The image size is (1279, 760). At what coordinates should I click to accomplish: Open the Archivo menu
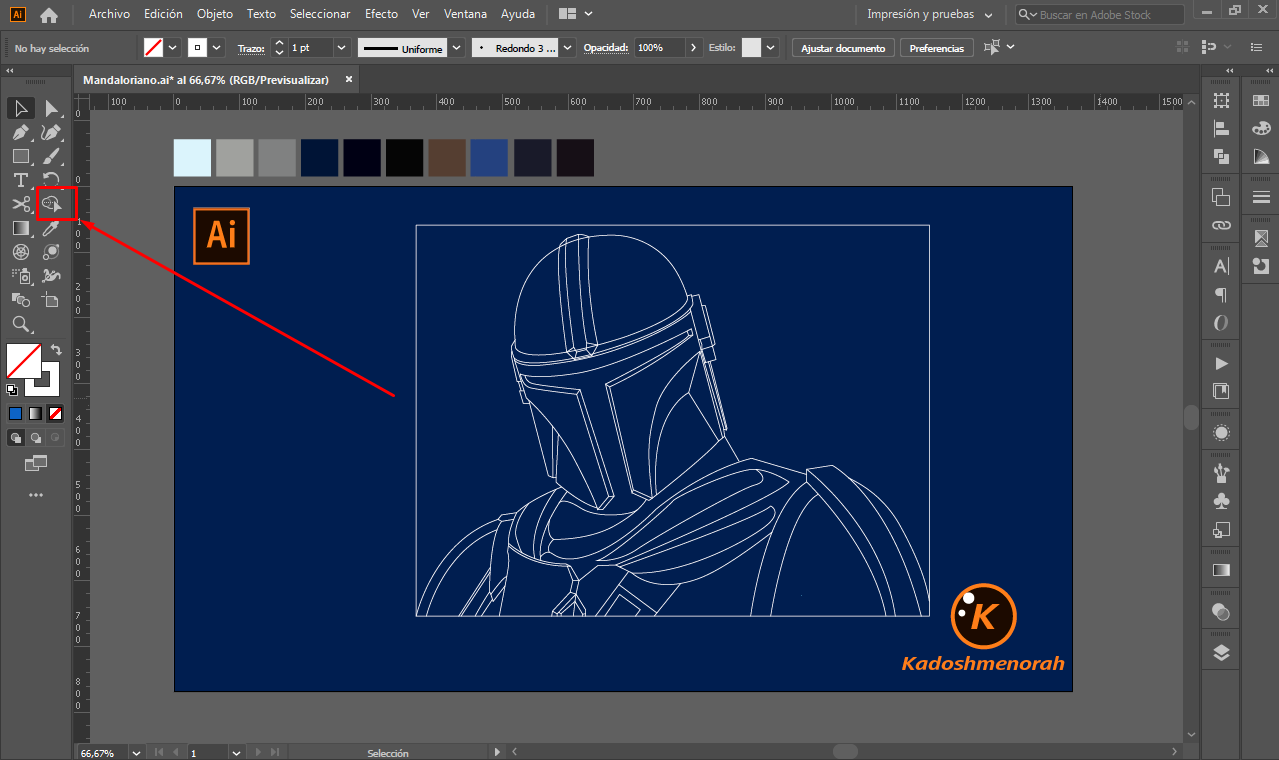click(109, 15)
